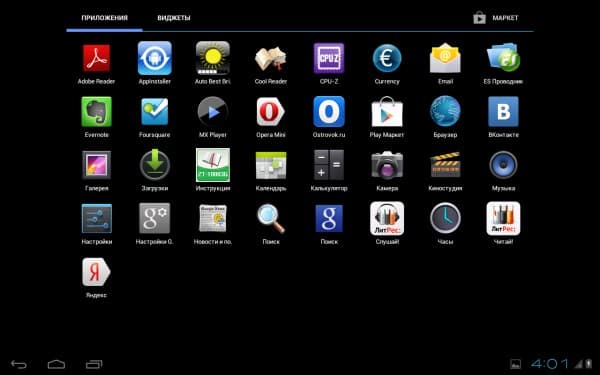Screen dimensions: 600x375
Task: Launch Opera Mini browser
Action: tap(271, 112)
